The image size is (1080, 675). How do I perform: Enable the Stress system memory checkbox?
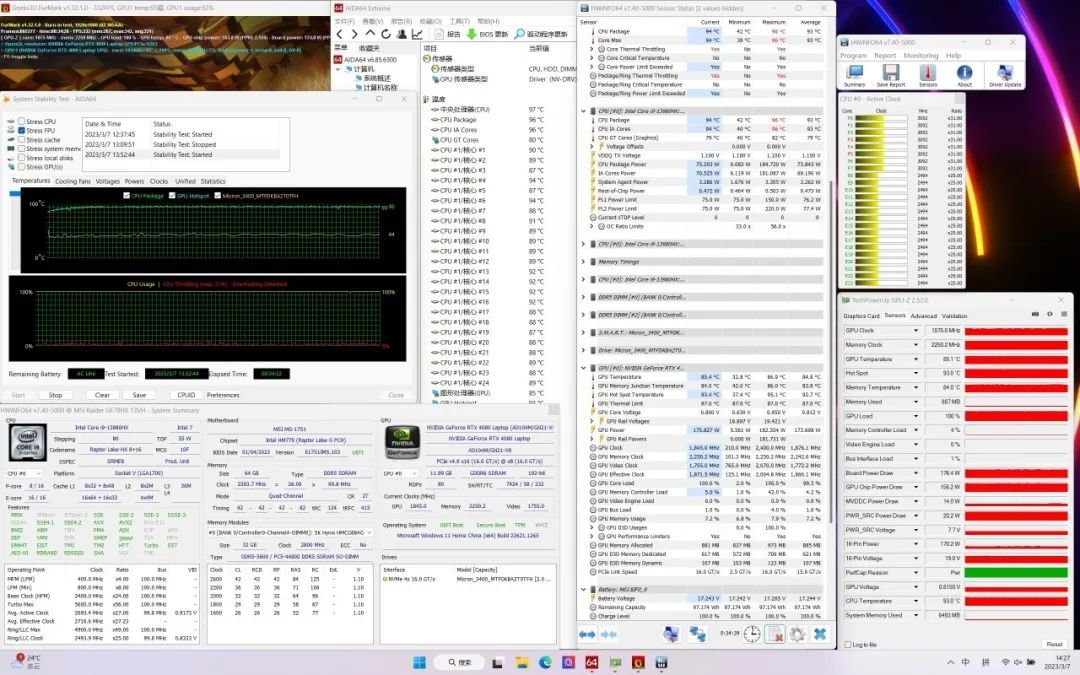21,148
